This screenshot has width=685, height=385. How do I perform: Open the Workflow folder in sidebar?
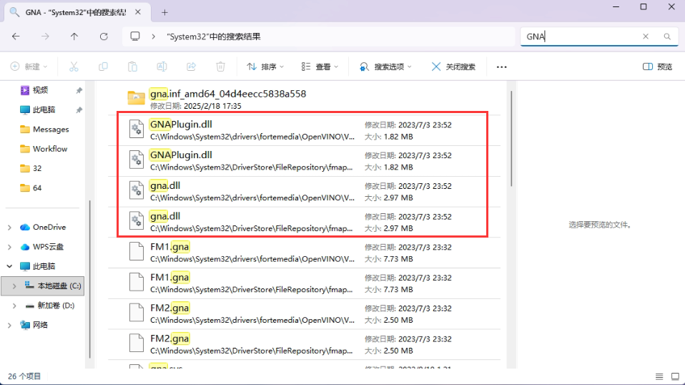[50, 149]
